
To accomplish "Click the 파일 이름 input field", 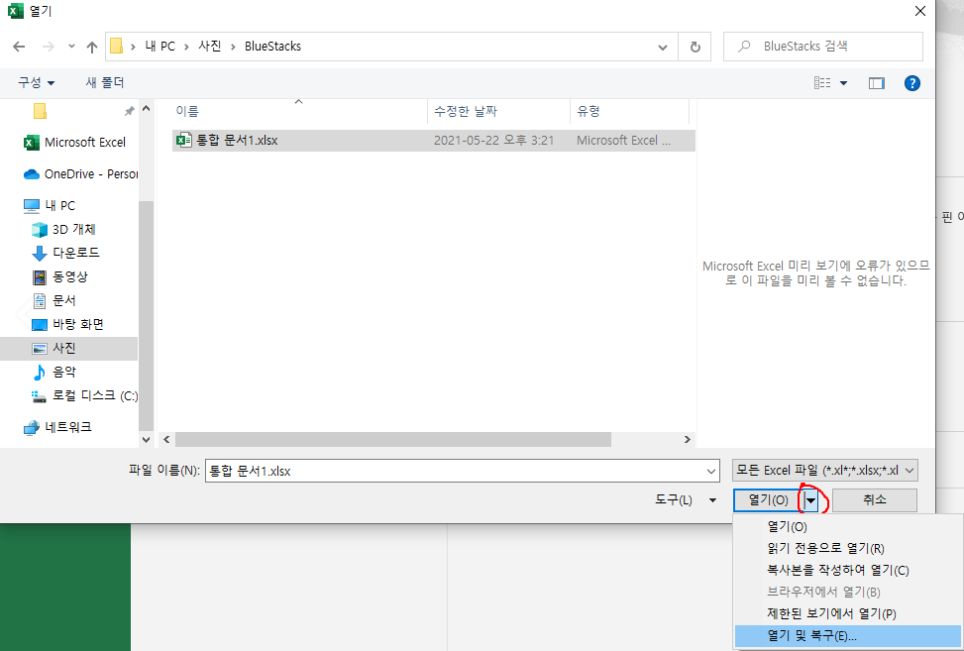I will click(x=456, y=471).
